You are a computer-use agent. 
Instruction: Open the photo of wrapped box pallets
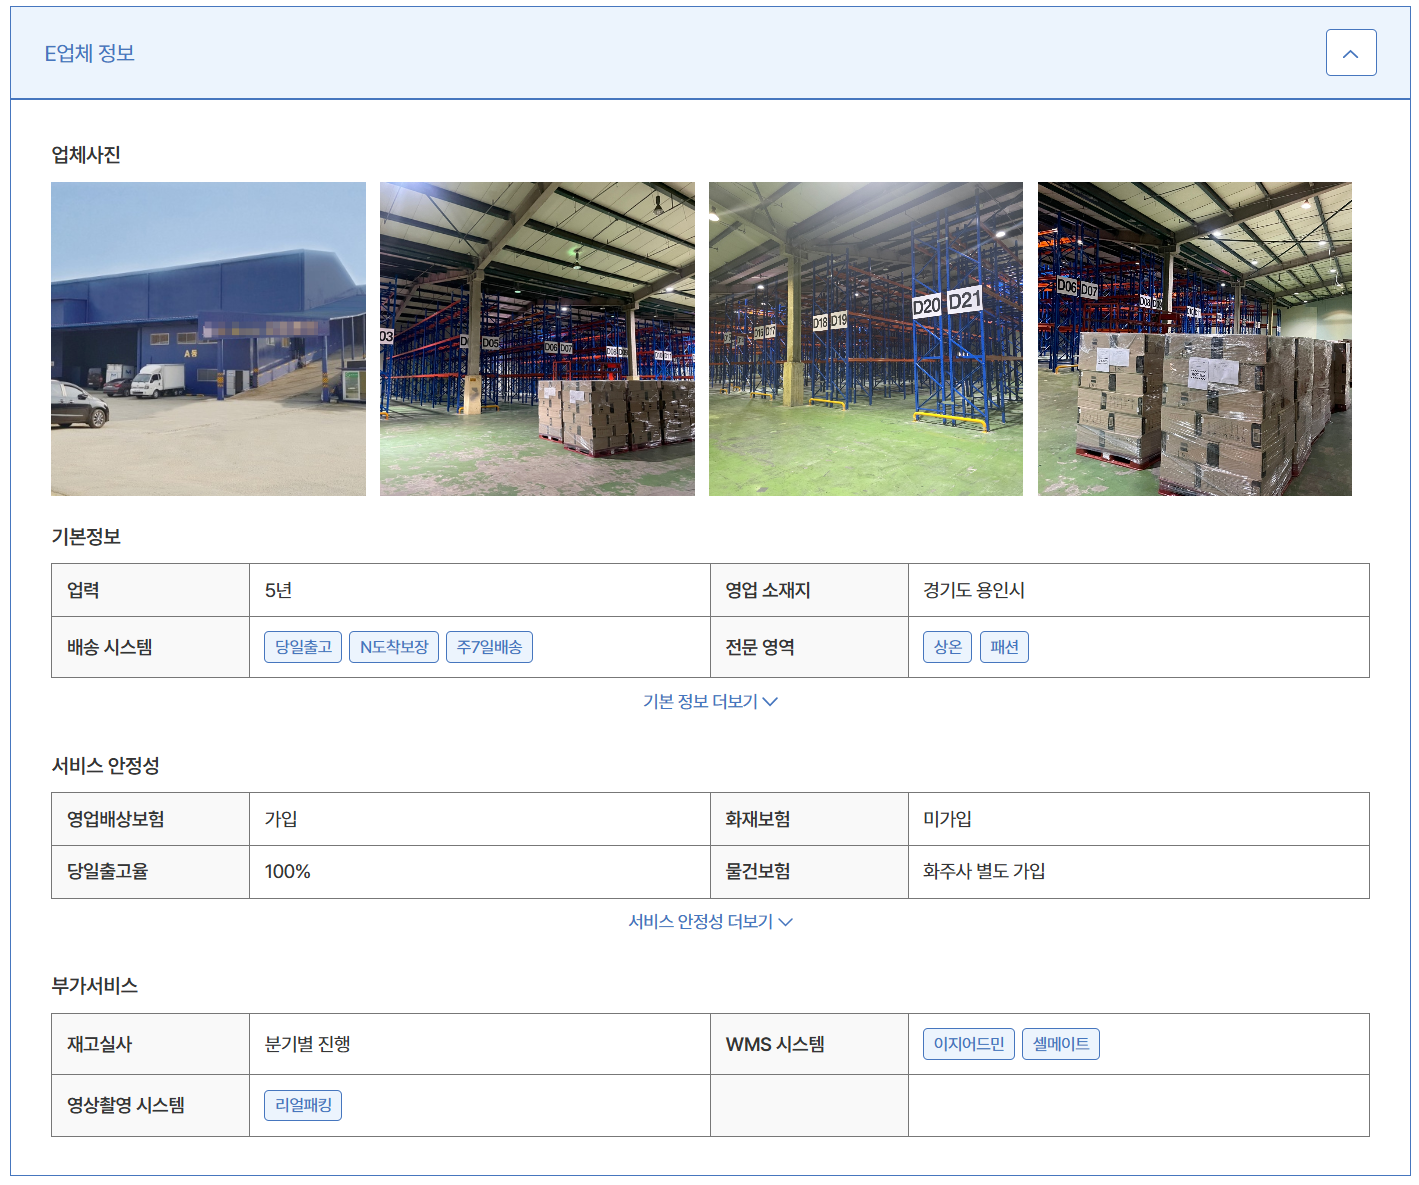[x=1195, y=339]
